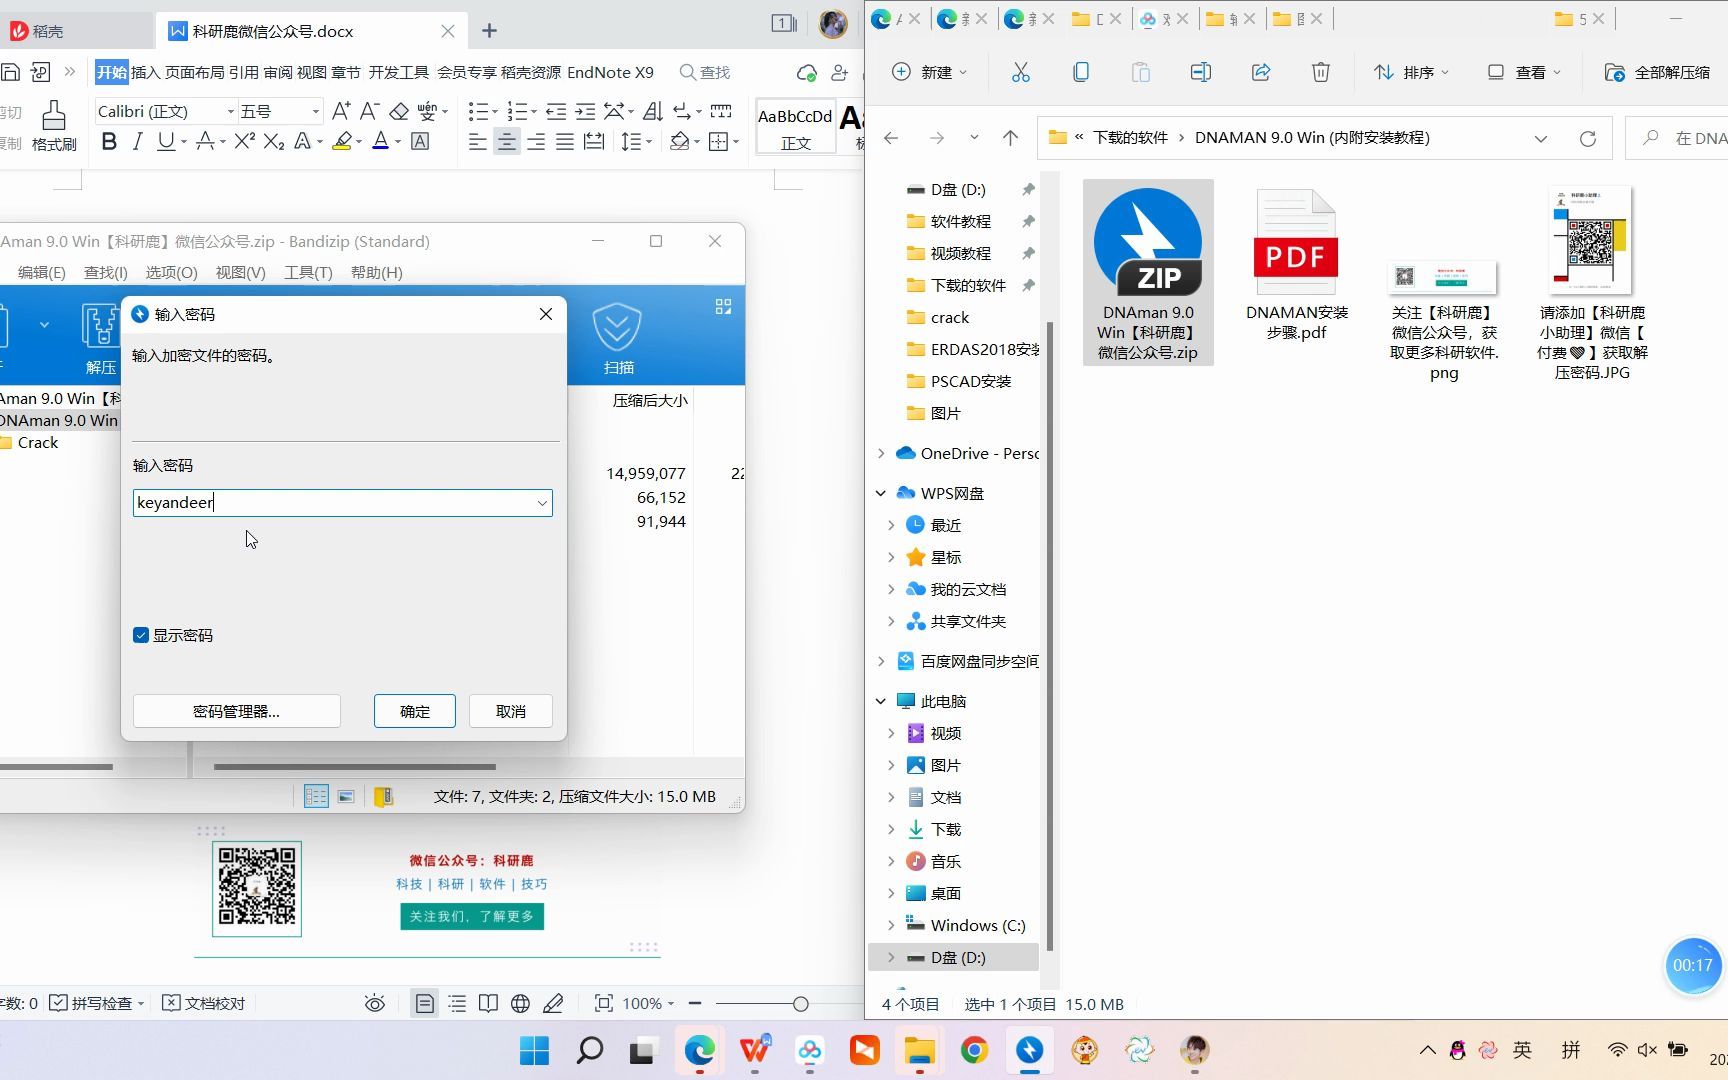Screen dimensions: 1728x1080
Task: Open a new WPS tab with plus button
Action: click(489, 31)
